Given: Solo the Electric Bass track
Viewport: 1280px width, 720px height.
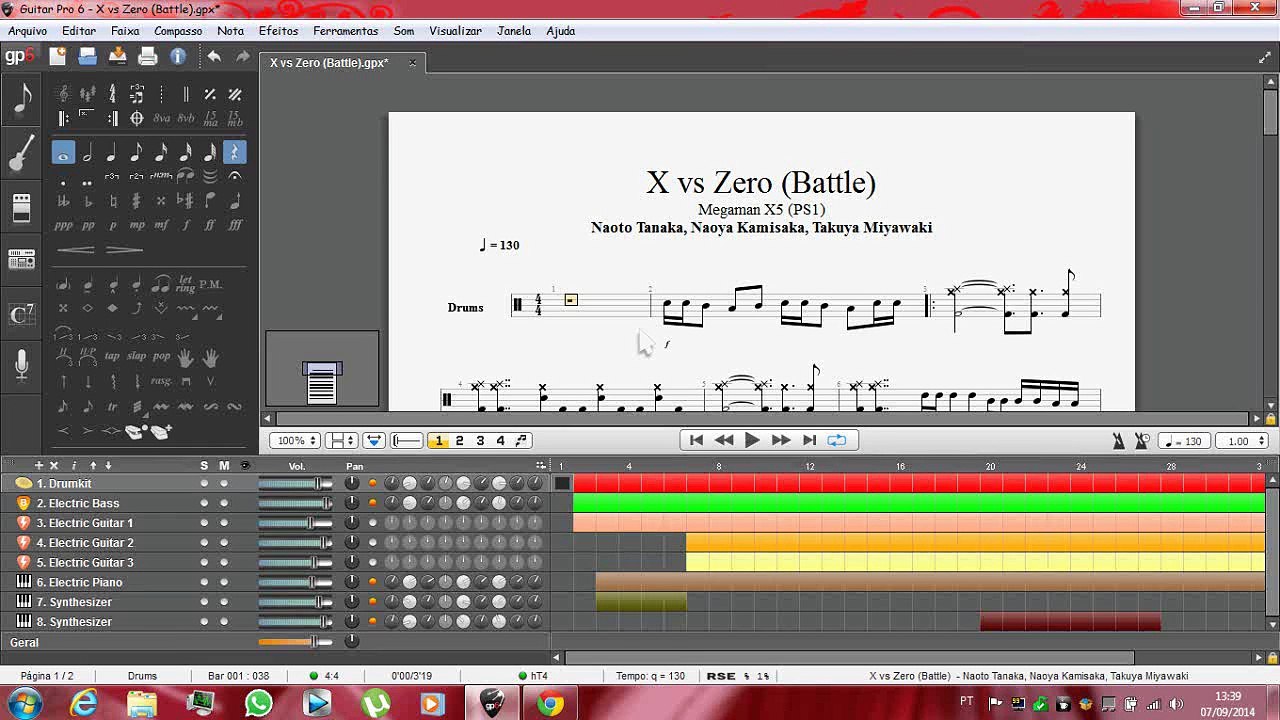Looking at the screenshot, I should [x=204, y=503].
